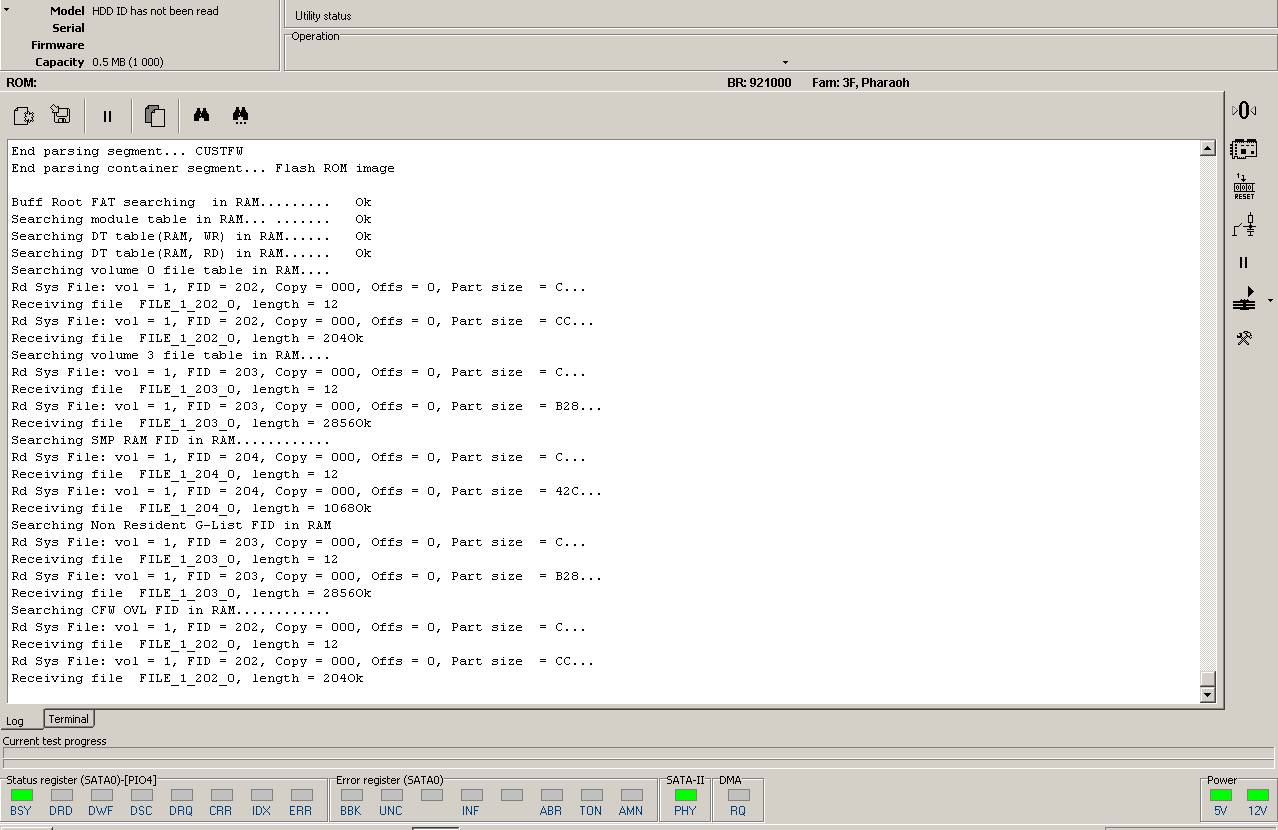Click 'End parsing segment... CUSTFW' line
Image resolution: width=1278 pixels, height=830 pixels.
[127, 151]
